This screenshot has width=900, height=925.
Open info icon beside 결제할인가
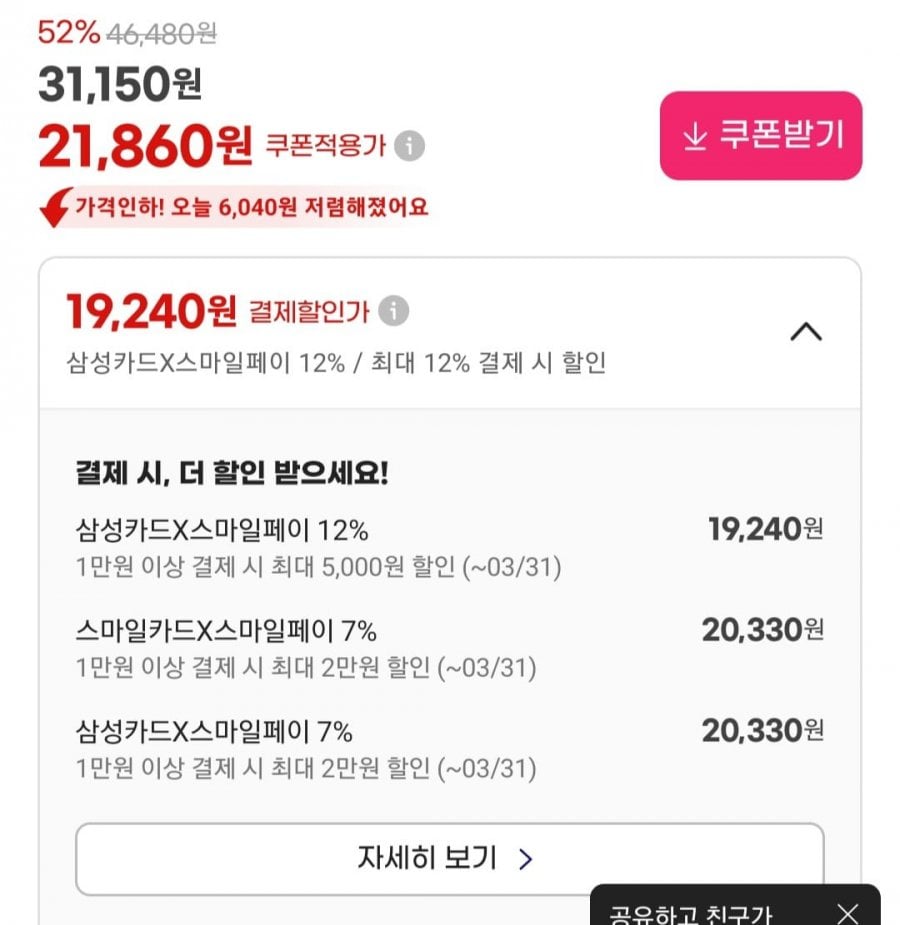(x=393, y=312)
